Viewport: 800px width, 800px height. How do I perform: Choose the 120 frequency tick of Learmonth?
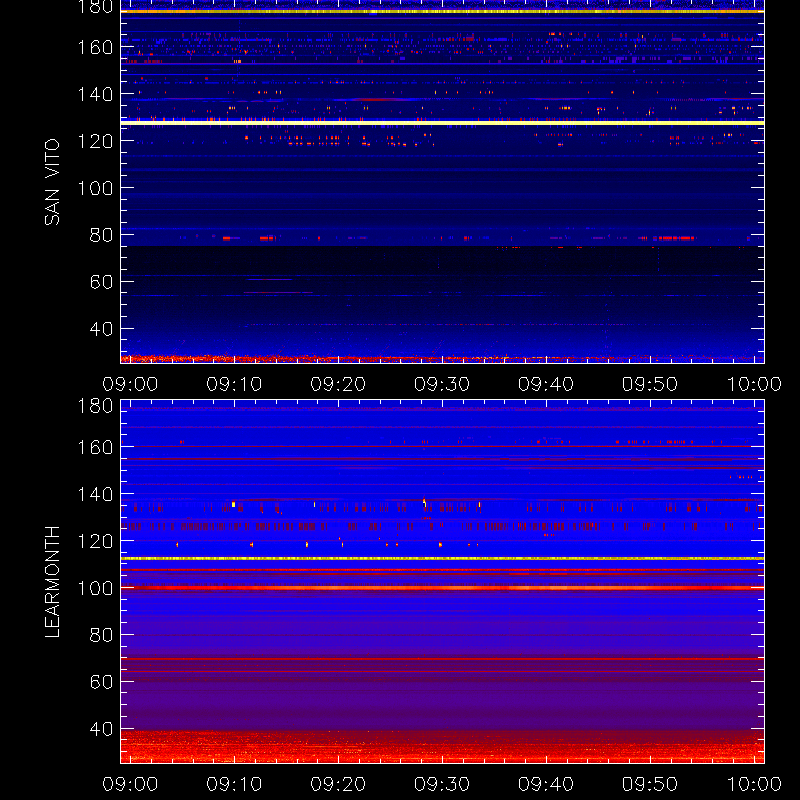click(x=95, y=541)
